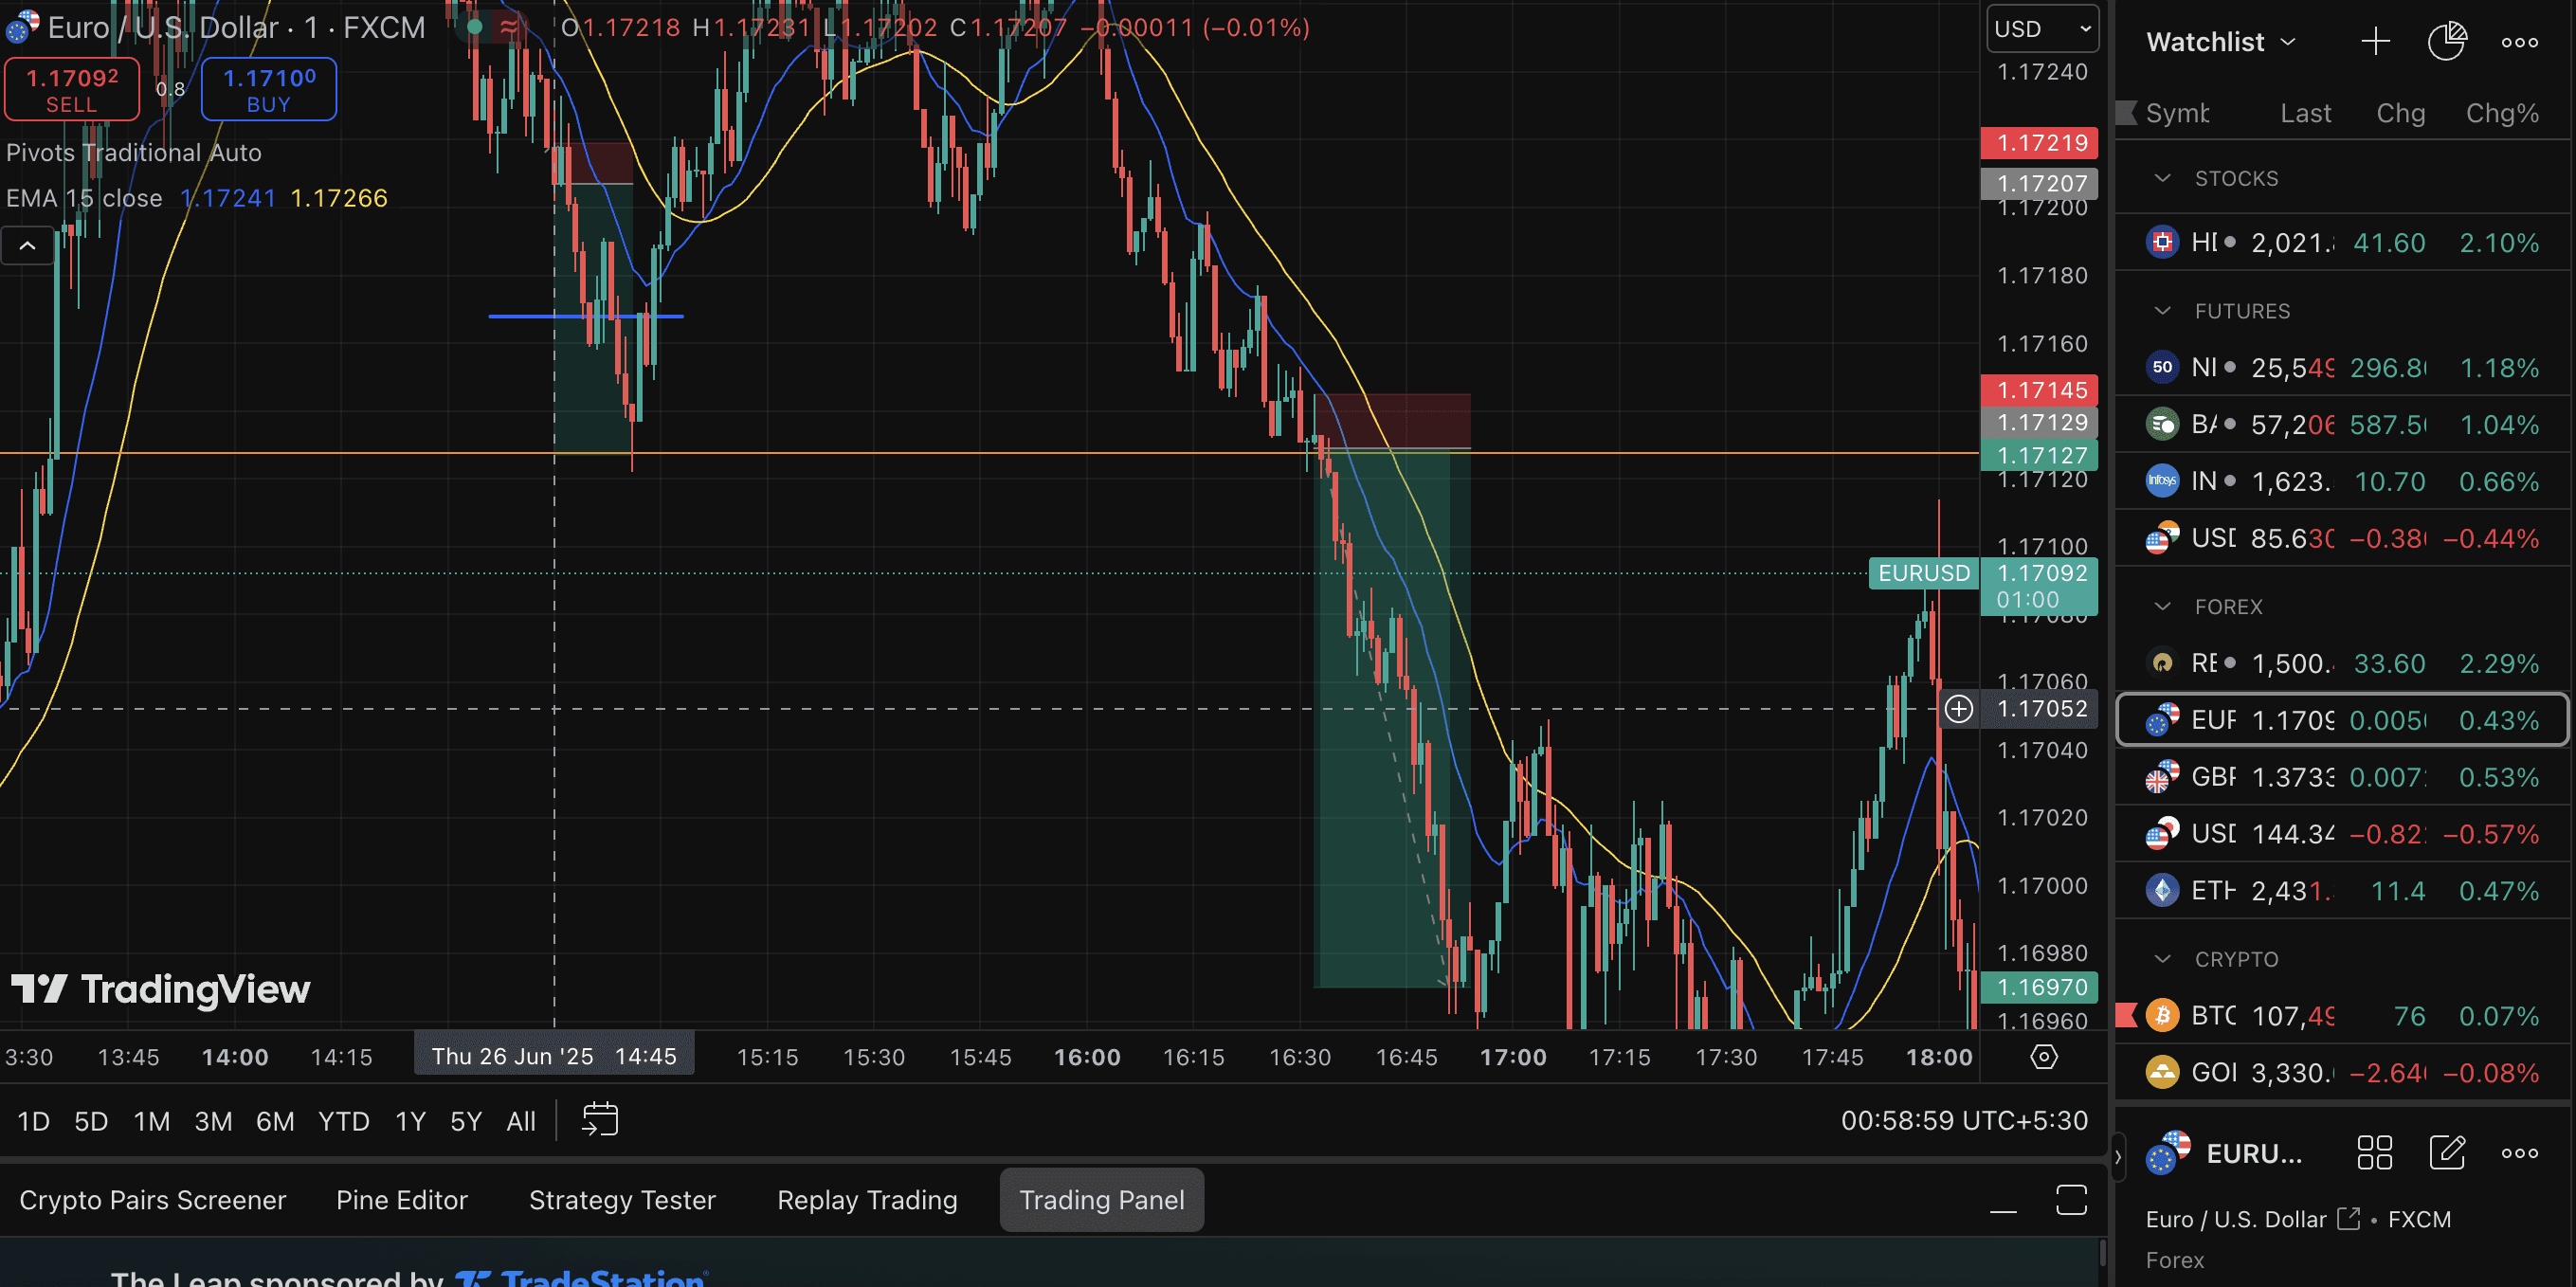2576x1287 pixels.
Task: Click the go-to-date calendar icon
Action: [600, 1120]
